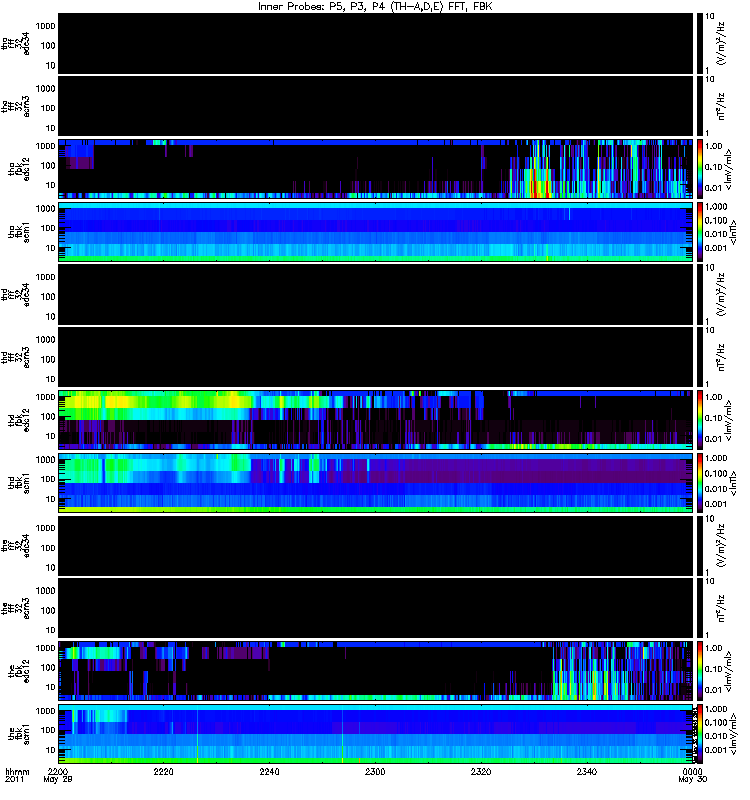Click the 'May 30' date label
Screen dimensions: 750x800
692,780
